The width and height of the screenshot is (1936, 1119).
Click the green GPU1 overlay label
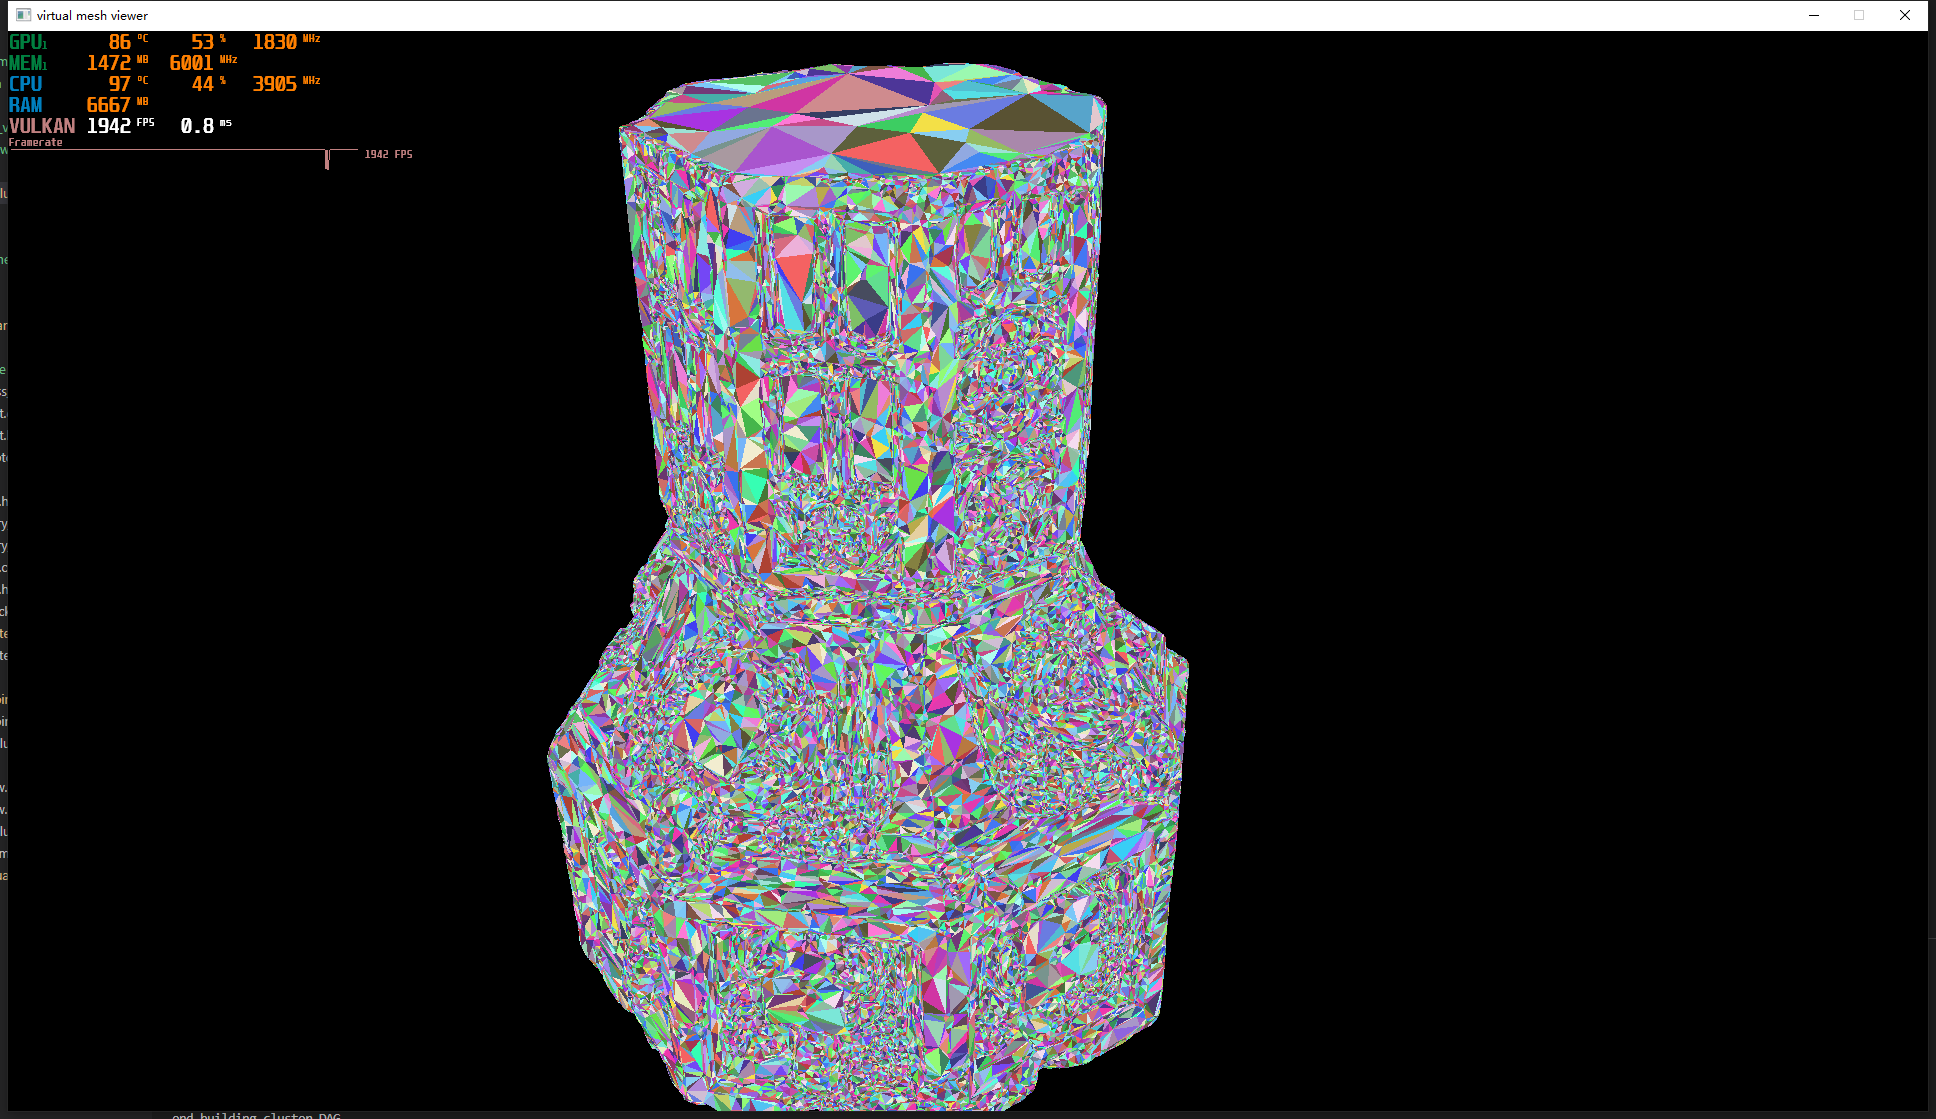[x=27, y=42]
